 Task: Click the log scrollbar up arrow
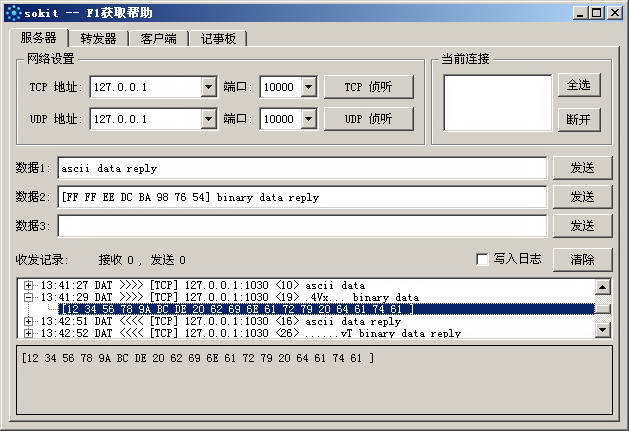pyautogui.click(x=603, y=287)
